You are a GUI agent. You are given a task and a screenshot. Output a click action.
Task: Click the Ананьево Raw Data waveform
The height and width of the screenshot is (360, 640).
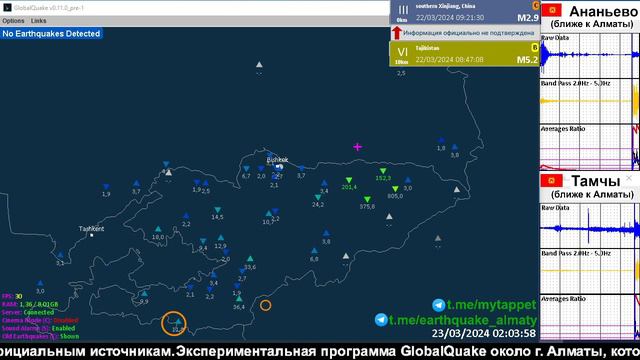[x=590, y=56]
